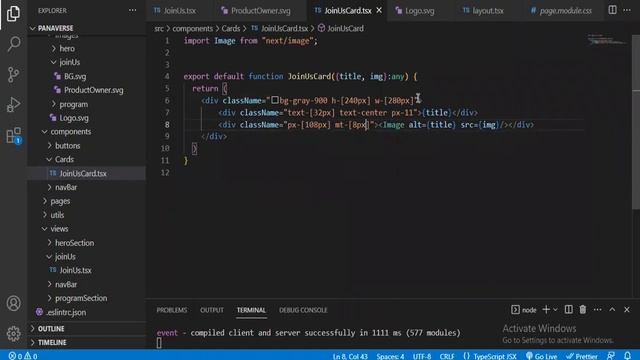Close the JoinUsCard.tsx editor tab
The image size is (640, 360).
(379, 10)
